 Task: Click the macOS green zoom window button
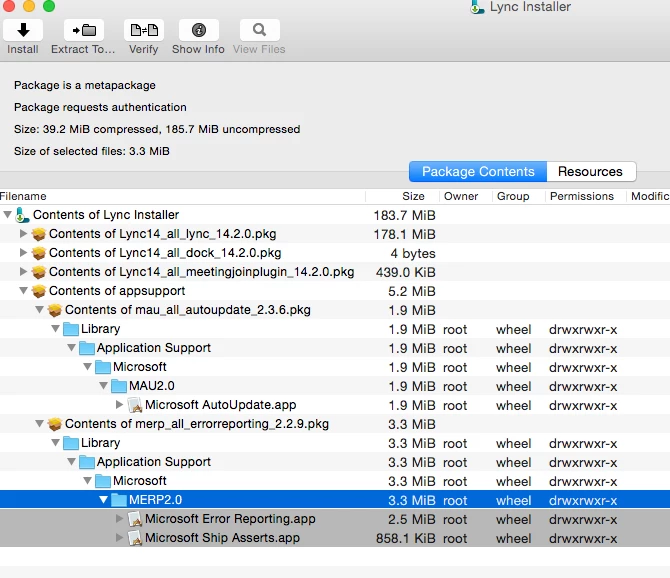[x=49, y=6]
